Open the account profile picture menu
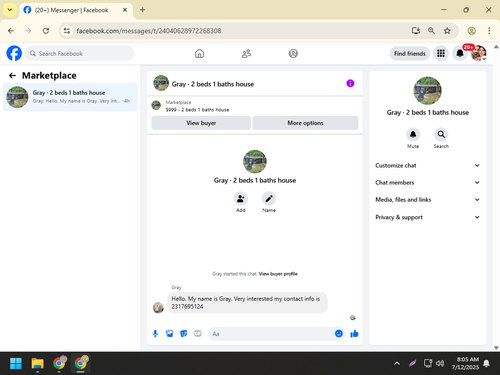 (478, 53)
